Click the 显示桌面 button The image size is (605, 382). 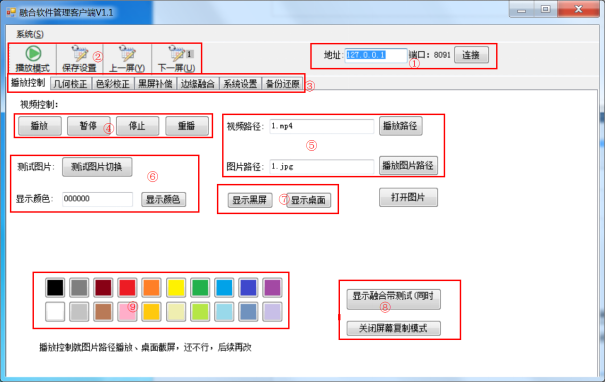click(308, 200)
